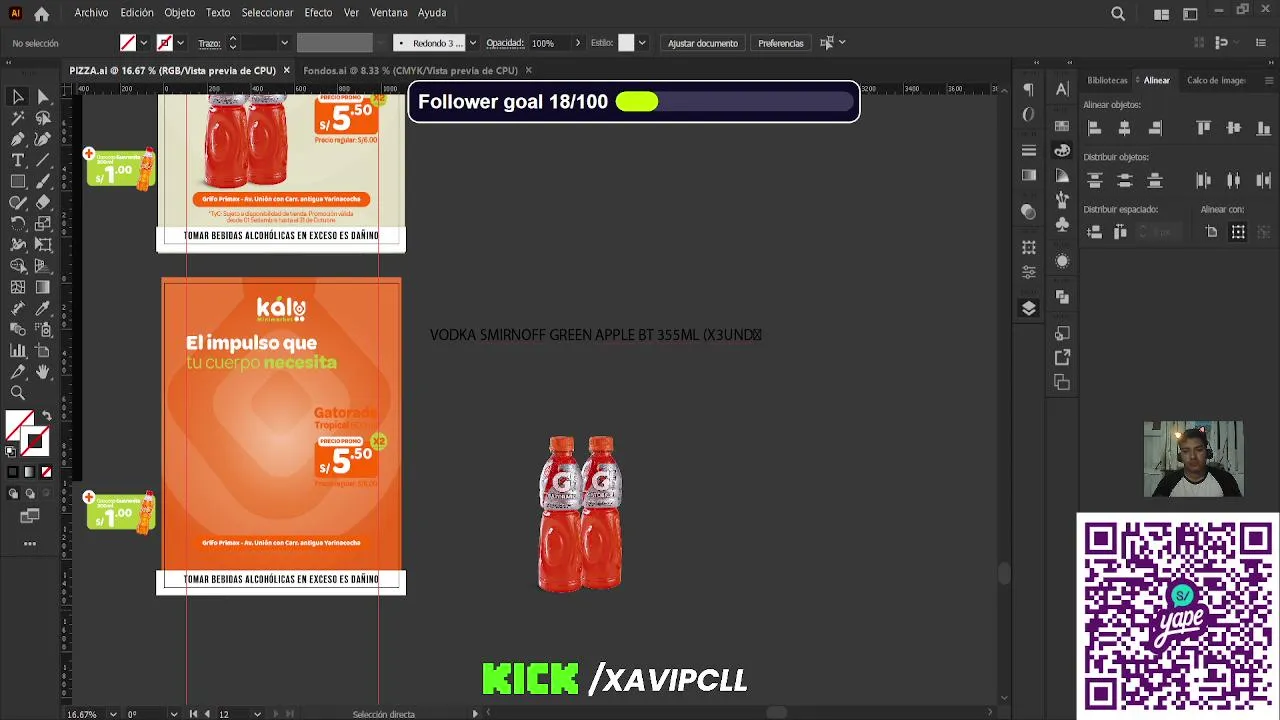Select the Gradient tool
The height and width of the screenshot is (720, 1280).
point(43,287)
